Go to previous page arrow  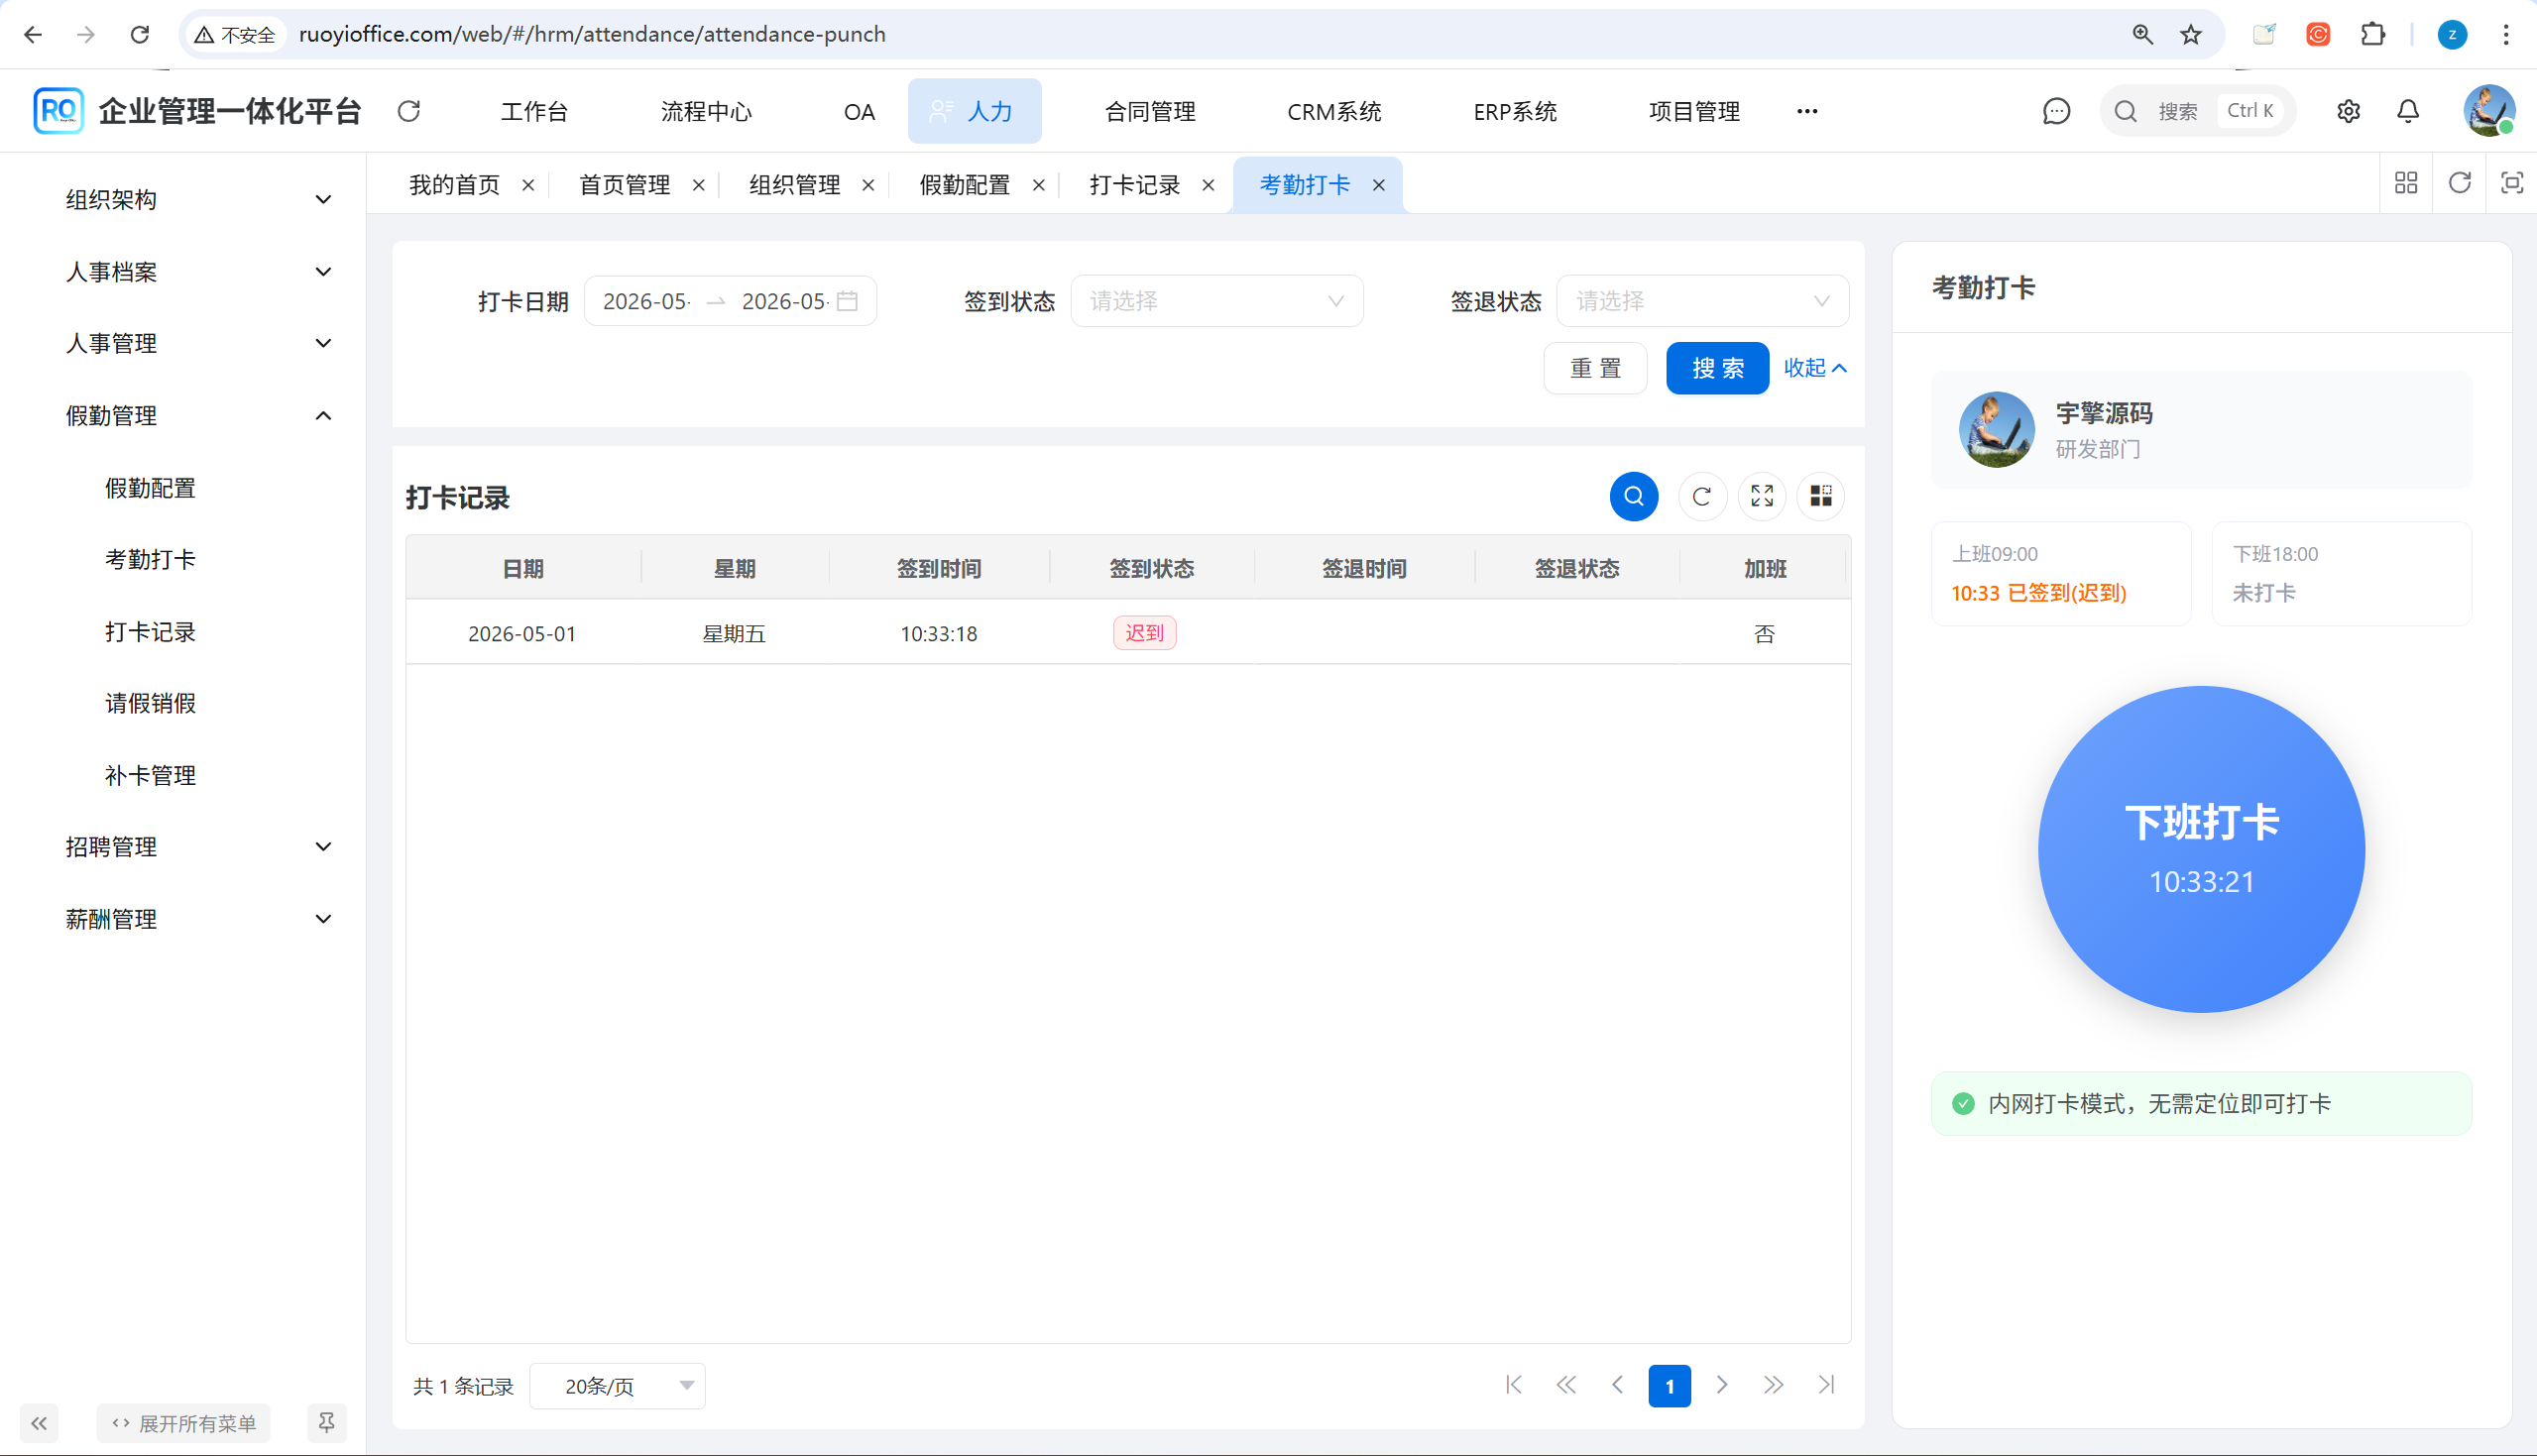1618,1385
